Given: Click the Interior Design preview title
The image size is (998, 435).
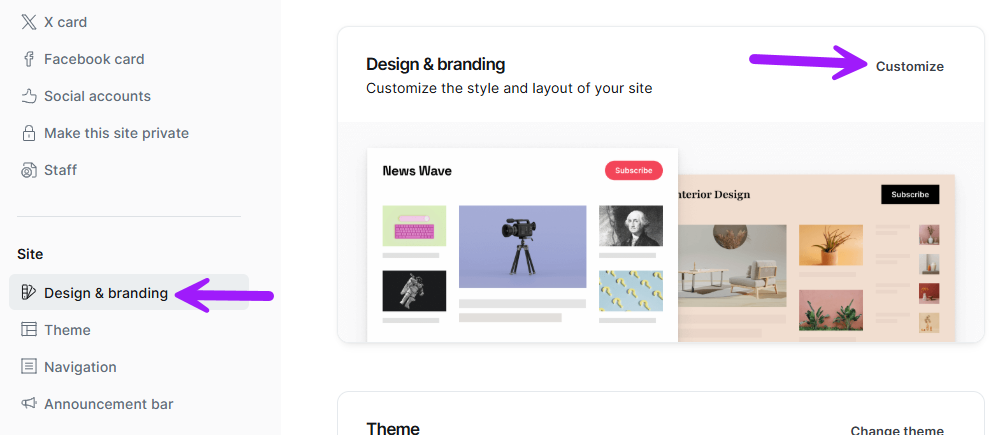Looking at the screenshot, I should (x=714, y=194).
